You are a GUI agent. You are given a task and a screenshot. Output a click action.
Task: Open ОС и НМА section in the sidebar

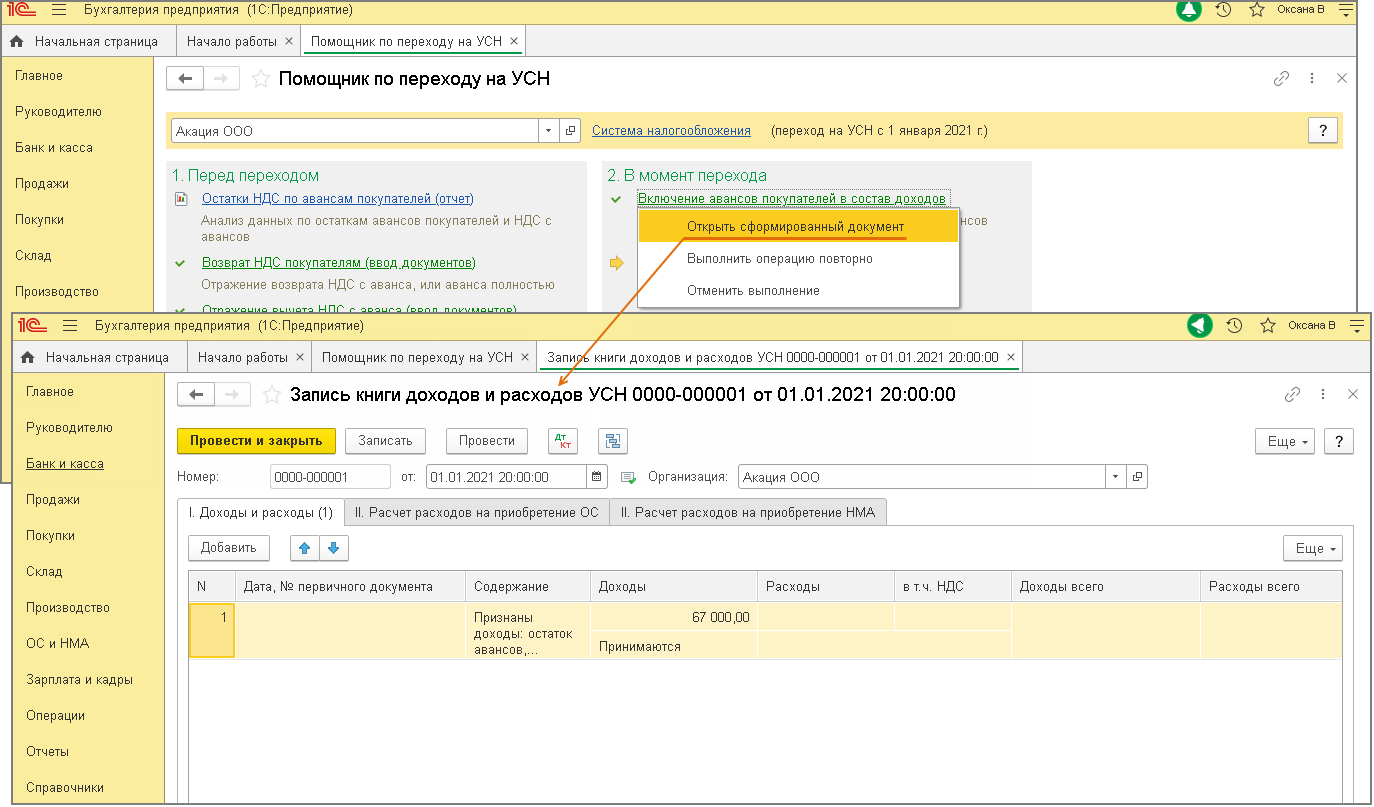tap(57, 644)
